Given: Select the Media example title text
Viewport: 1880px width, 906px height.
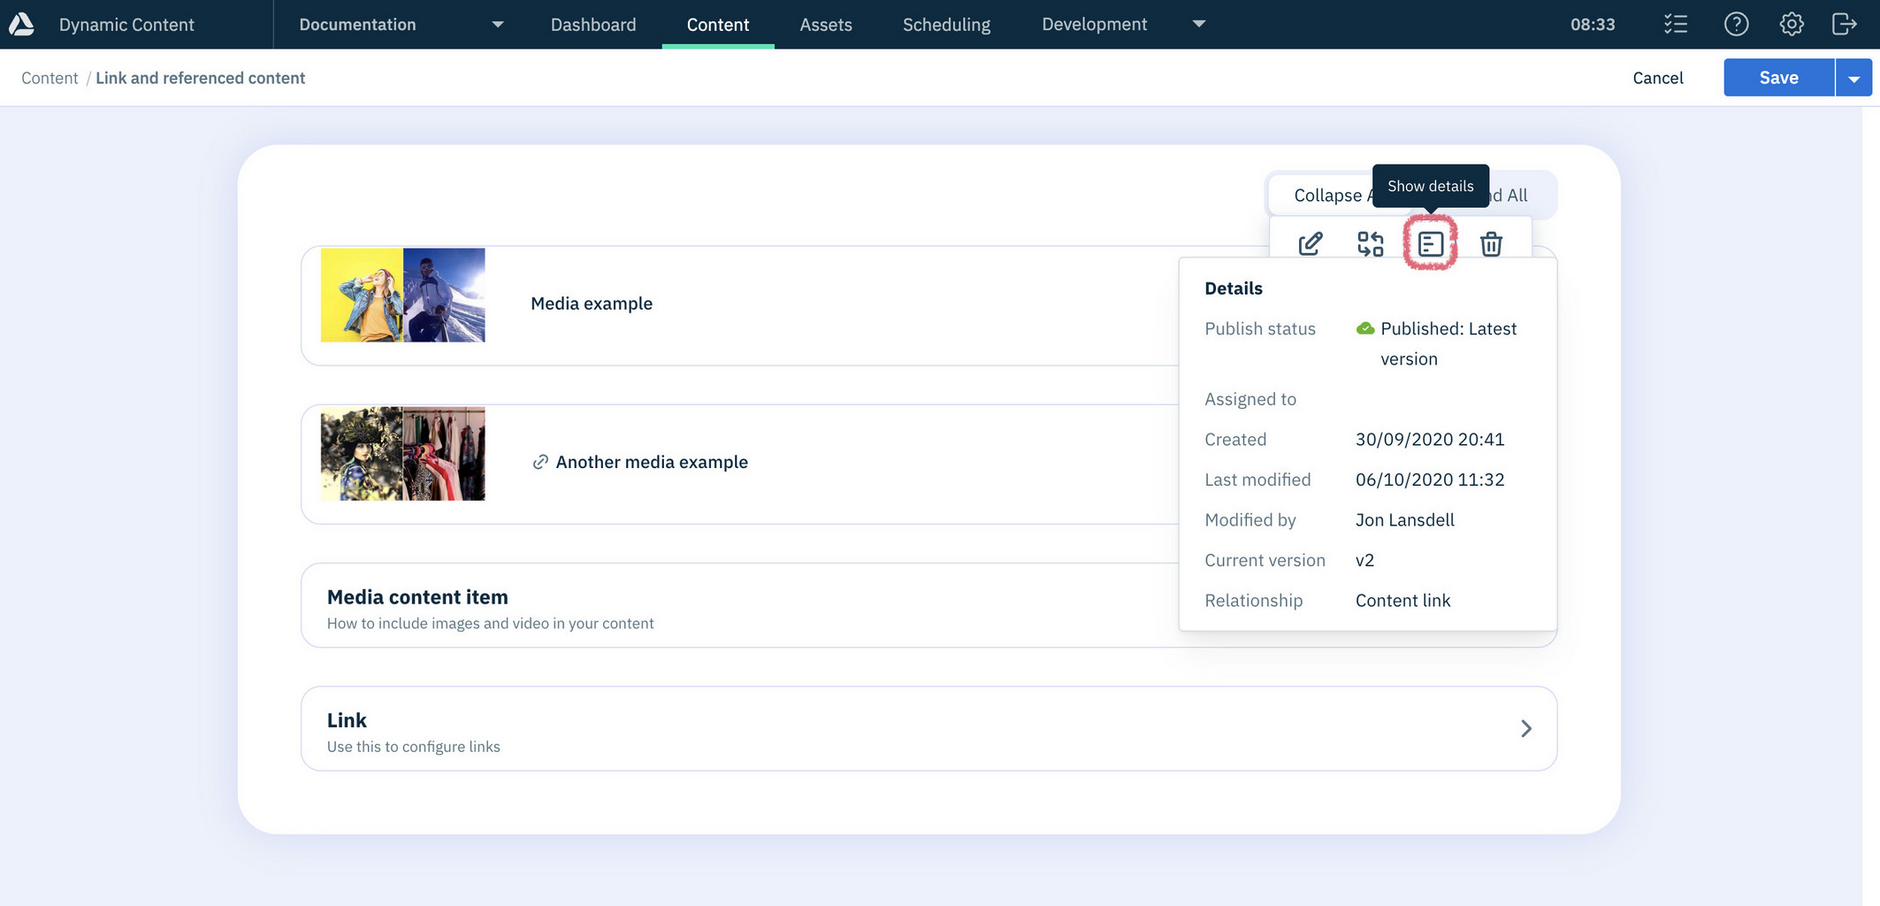Looking at the screenshot, I should pos(591,303).
